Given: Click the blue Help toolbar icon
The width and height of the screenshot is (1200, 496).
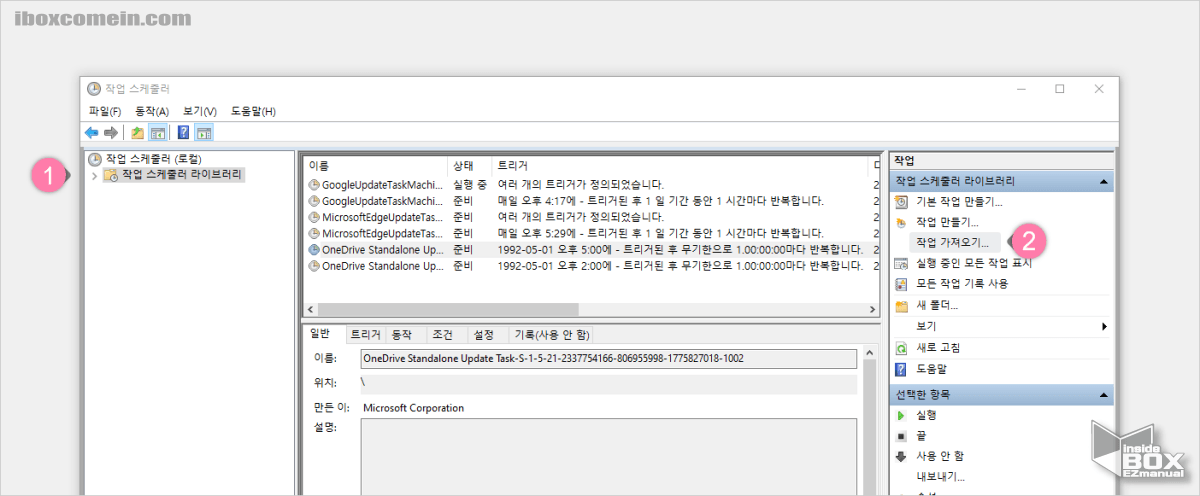Looking at the screenshot, I should pyautogui.click(x=184, y=132).
